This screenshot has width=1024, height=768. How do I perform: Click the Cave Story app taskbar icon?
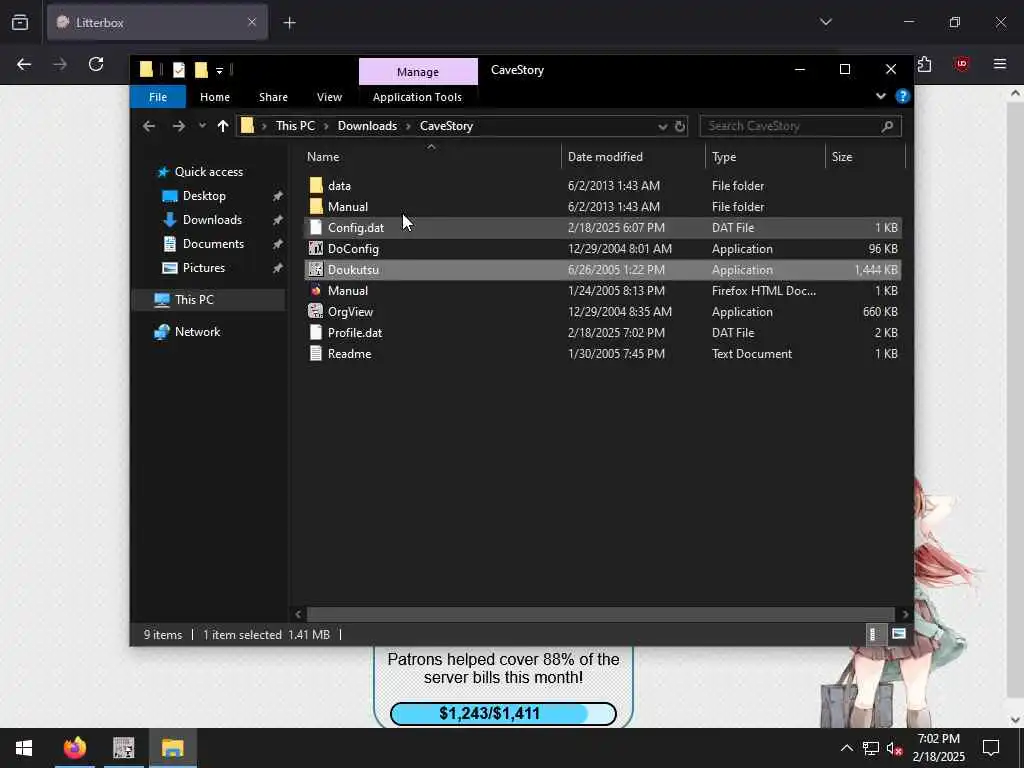[123, 748]
